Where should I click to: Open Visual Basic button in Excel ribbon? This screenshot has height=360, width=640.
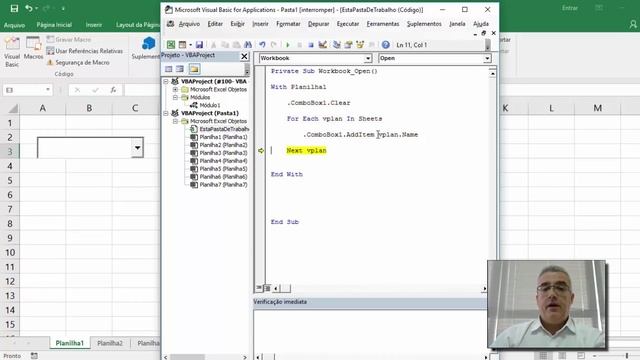click(12, 52)
